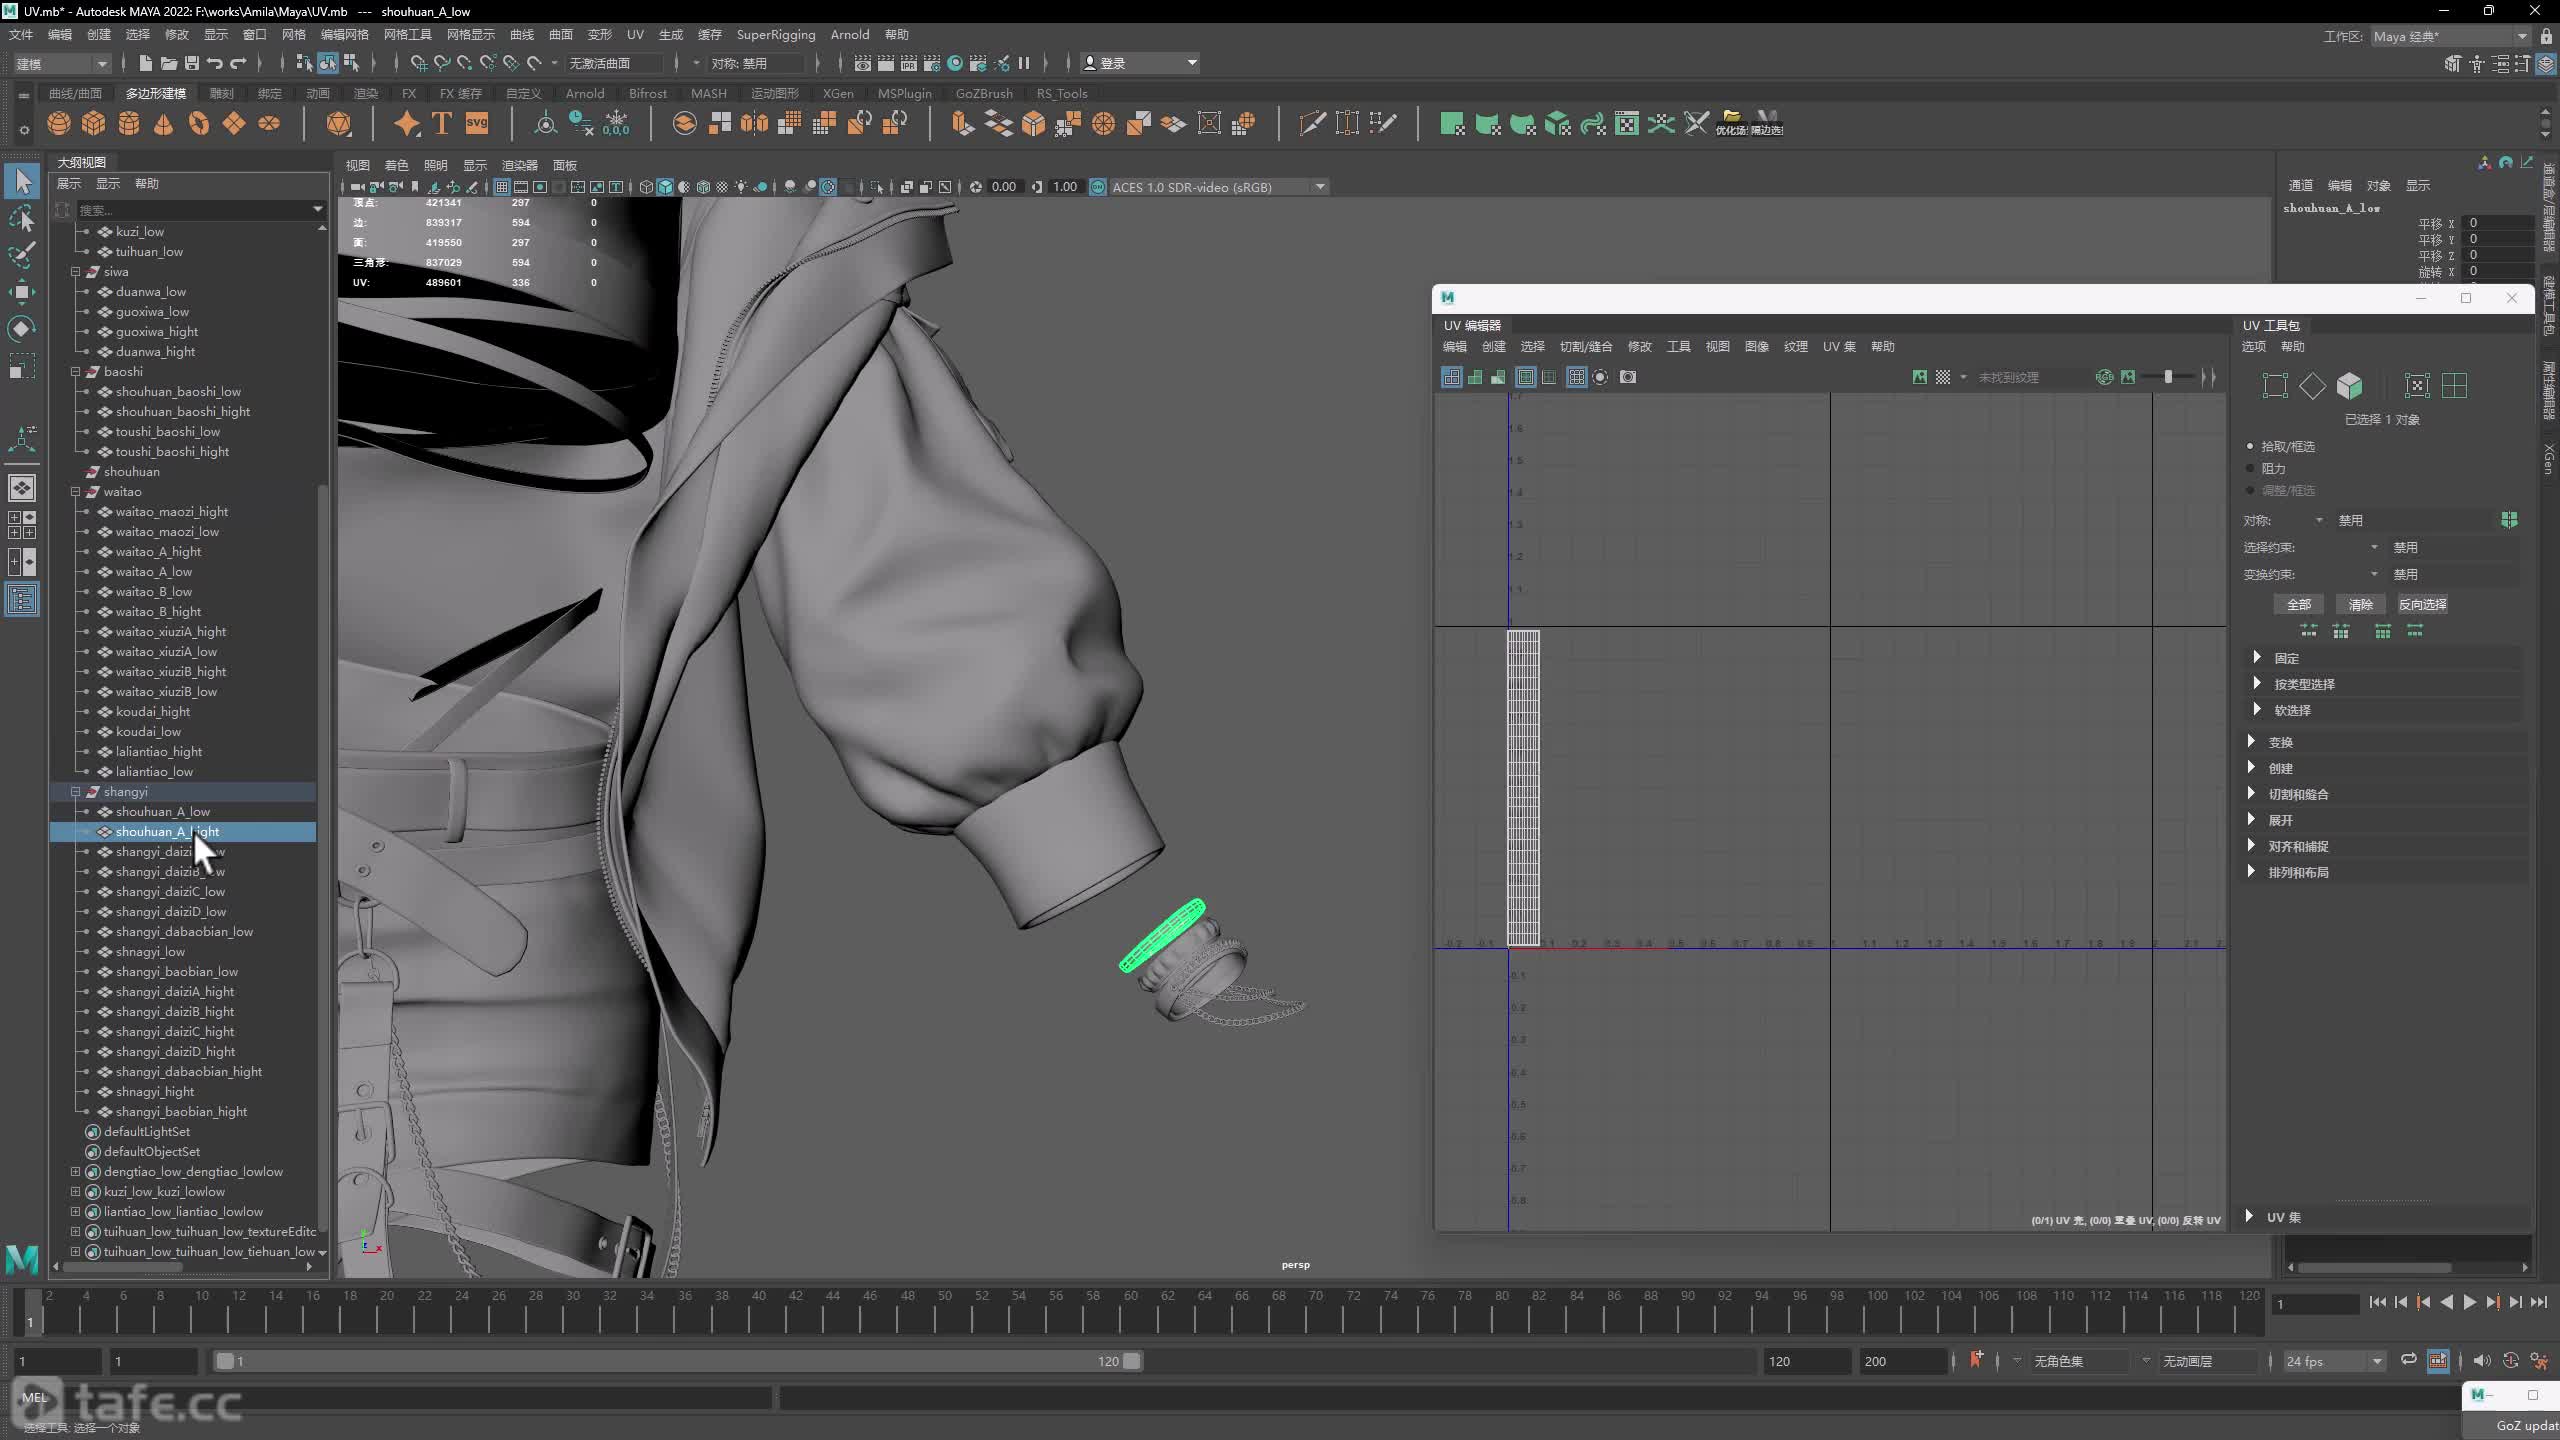Image resolution: width=2560 pixels, height=1440 pixels.
Task: Switch to the Arnold shelf tab
Action: [x=585, y=93]
